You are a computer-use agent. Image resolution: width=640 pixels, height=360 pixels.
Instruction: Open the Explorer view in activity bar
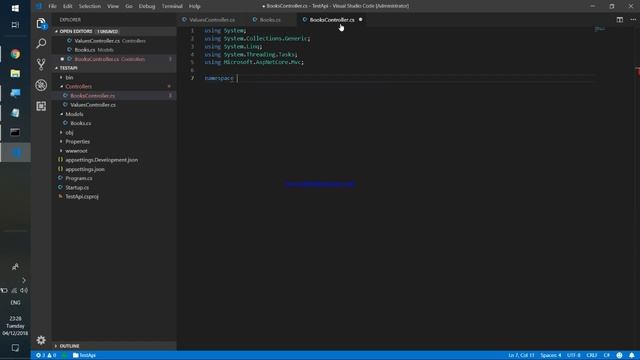[41, 24]
